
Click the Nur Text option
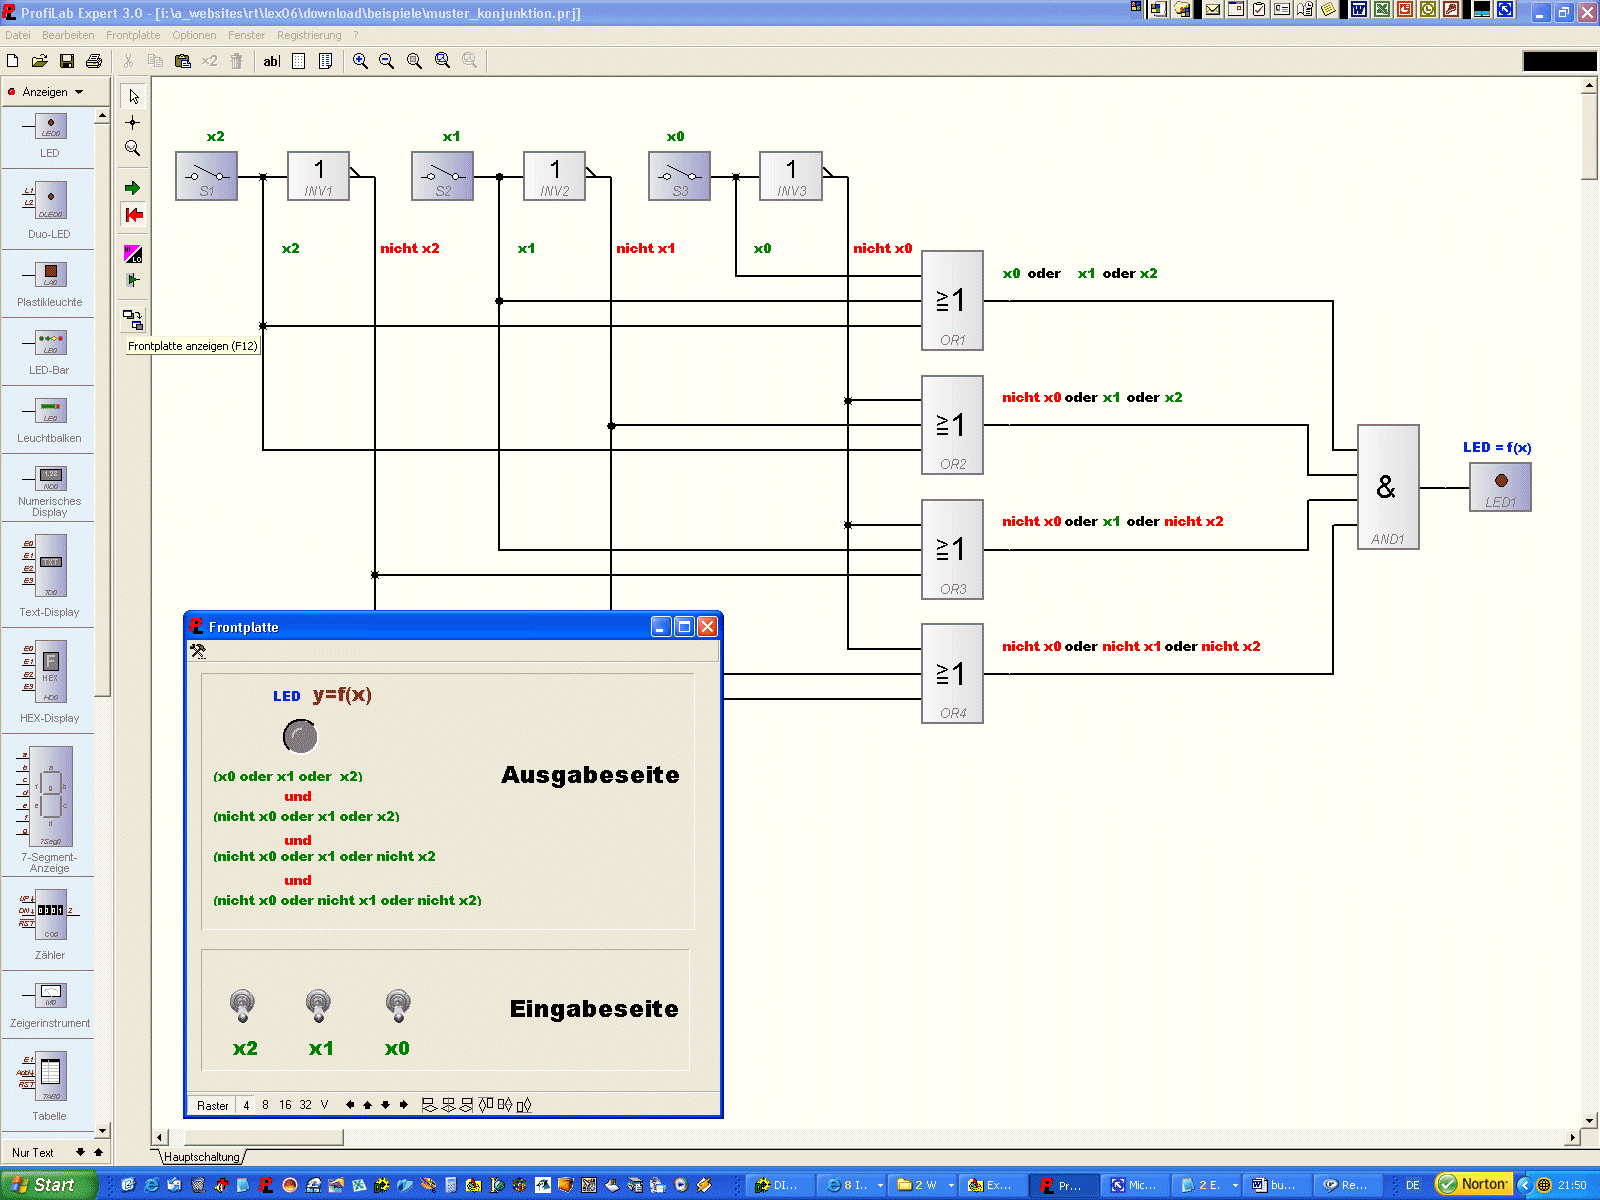click(x=33, y=1153)
